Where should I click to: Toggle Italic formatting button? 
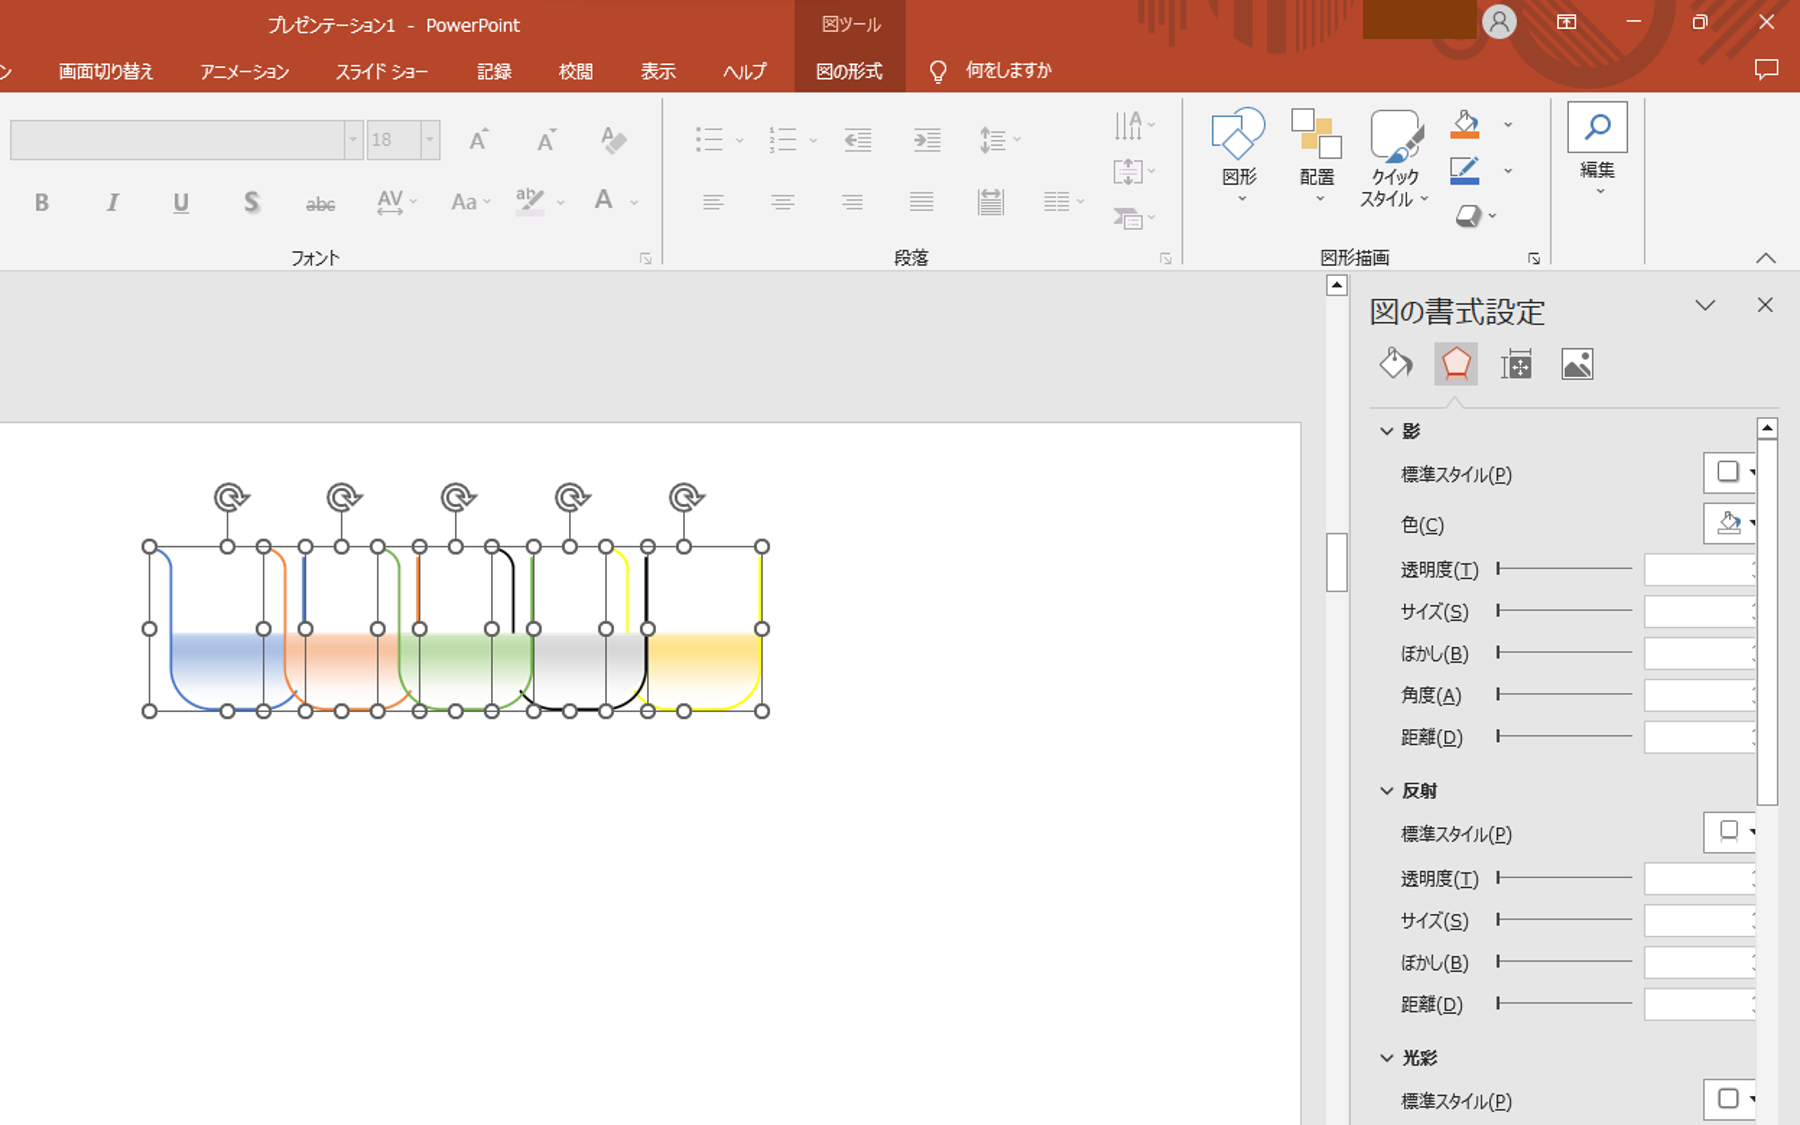(x=112, y=202)
